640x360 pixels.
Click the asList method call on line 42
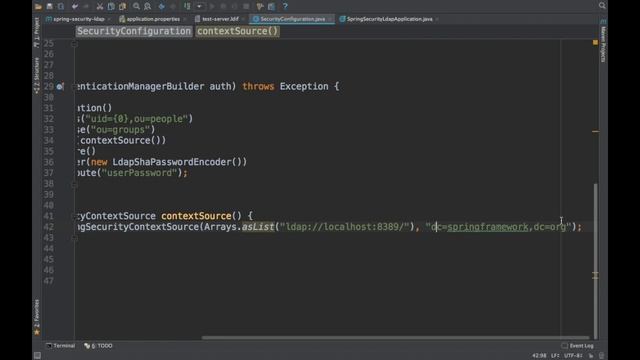coord(258,227)
